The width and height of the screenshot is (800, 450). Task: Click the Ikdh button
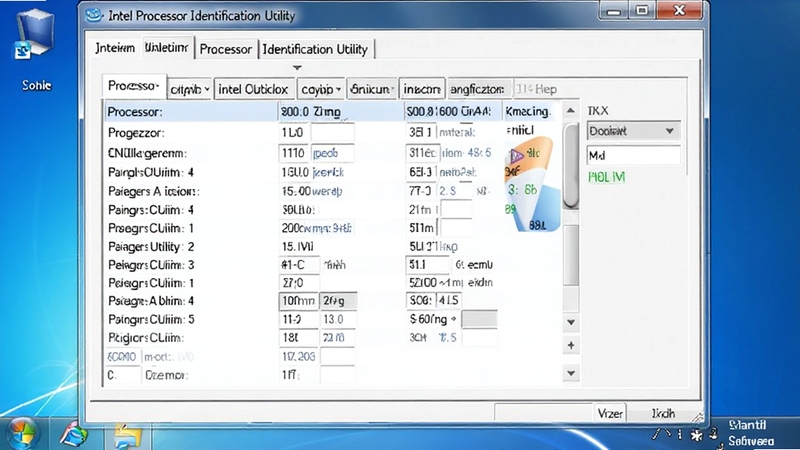click(x=663, y=413)
